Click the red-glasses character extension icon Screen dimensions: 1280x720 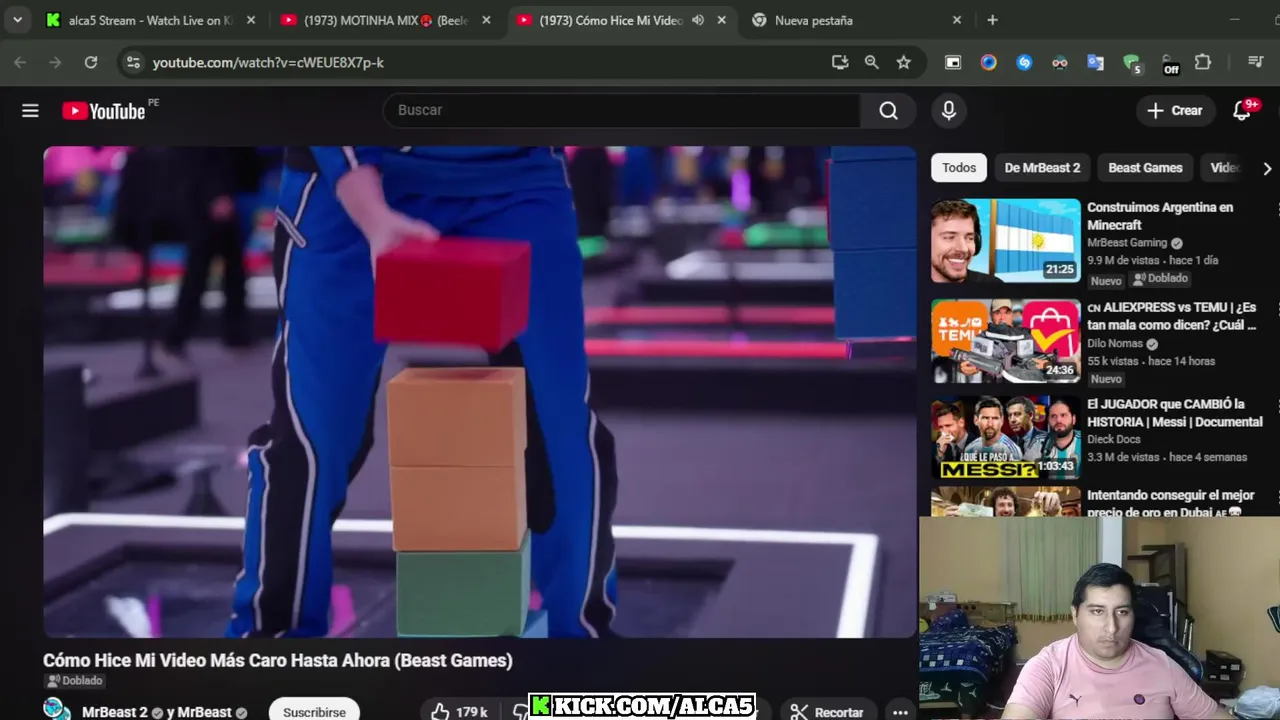[x=1060, y=62]
